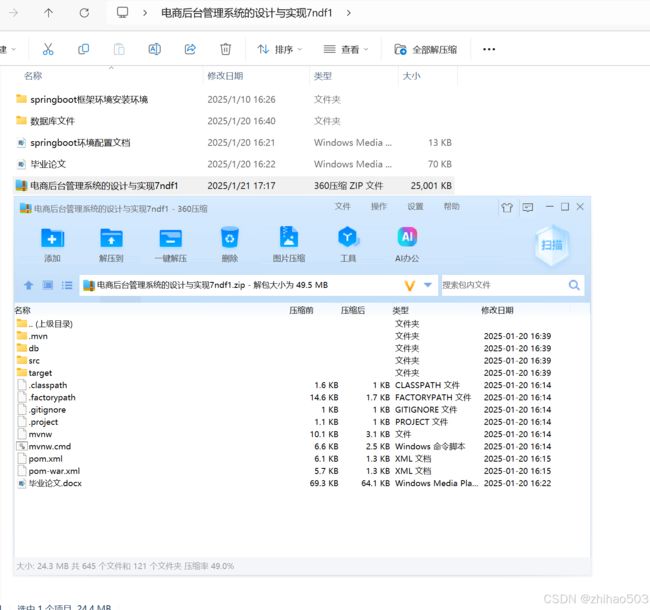Screen dimensions: 650x610
Task: Open the three-dot more options menu
Action: click(489, 49)
